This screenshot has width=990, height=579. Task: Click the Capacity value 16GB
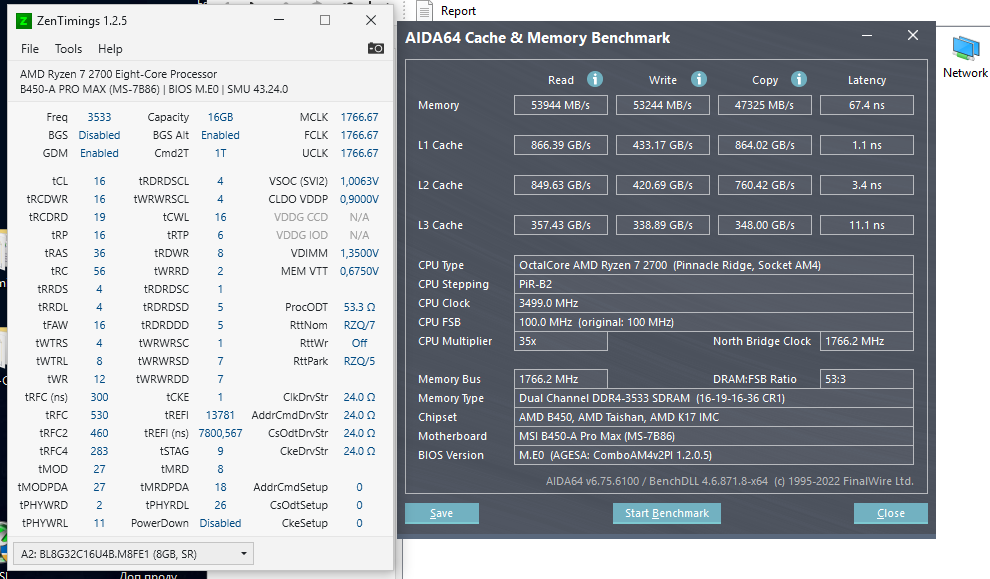[220, 117]
